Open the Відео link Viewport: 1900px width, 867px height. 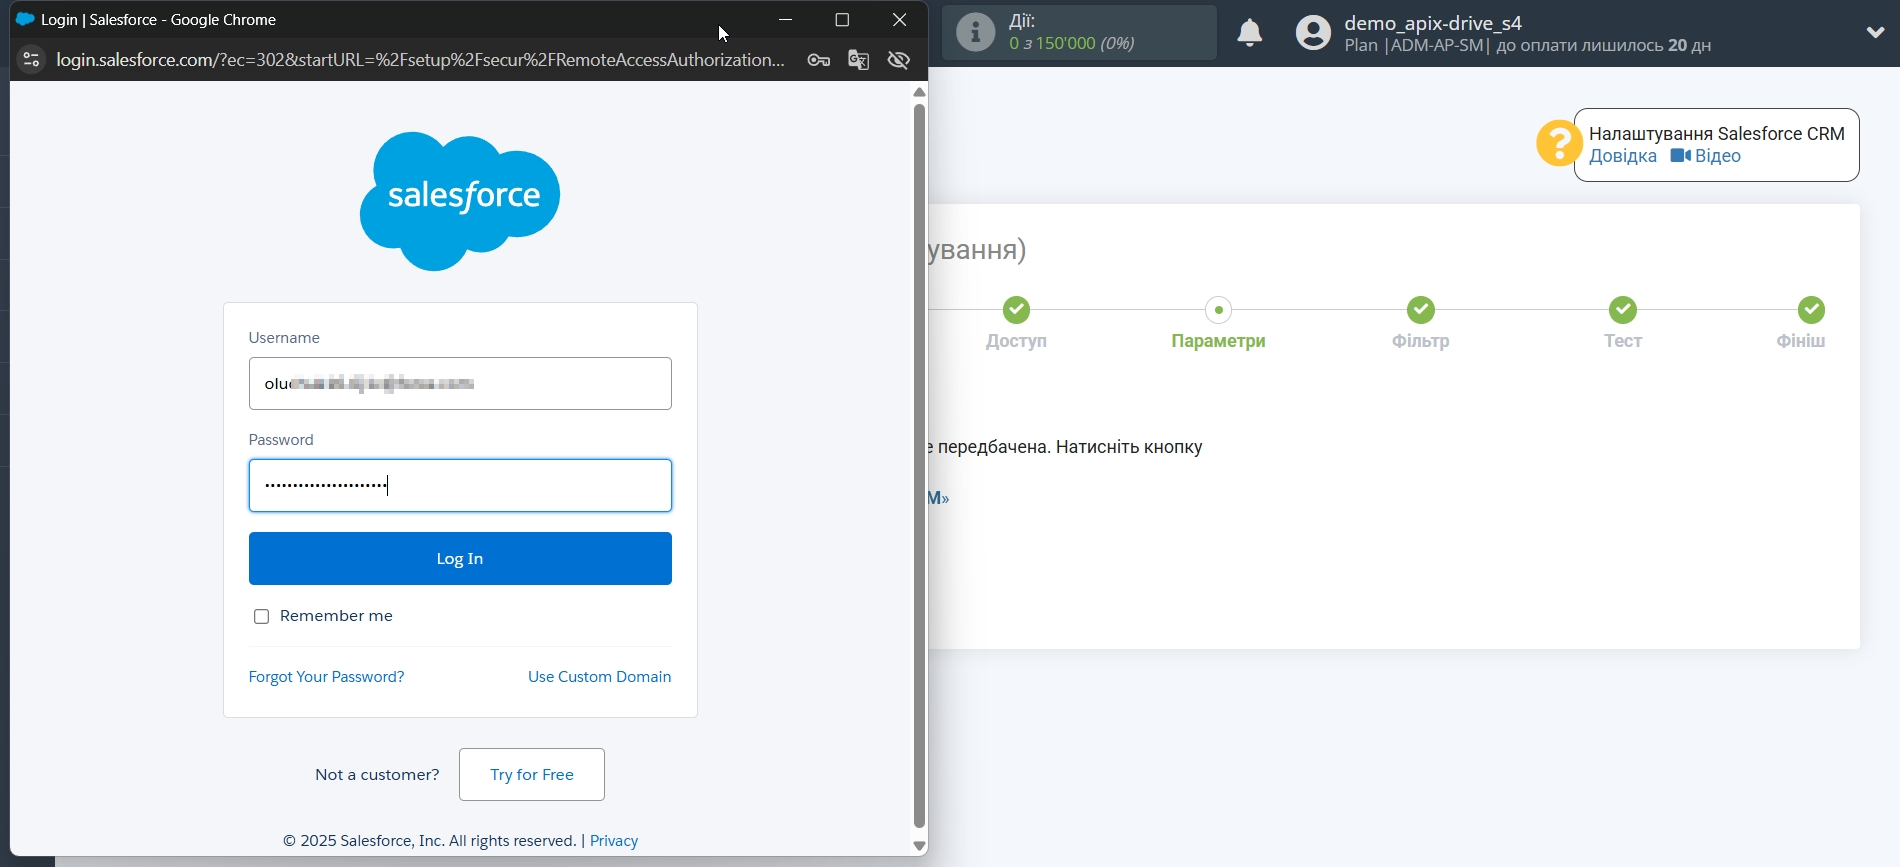coord(1717,156)
